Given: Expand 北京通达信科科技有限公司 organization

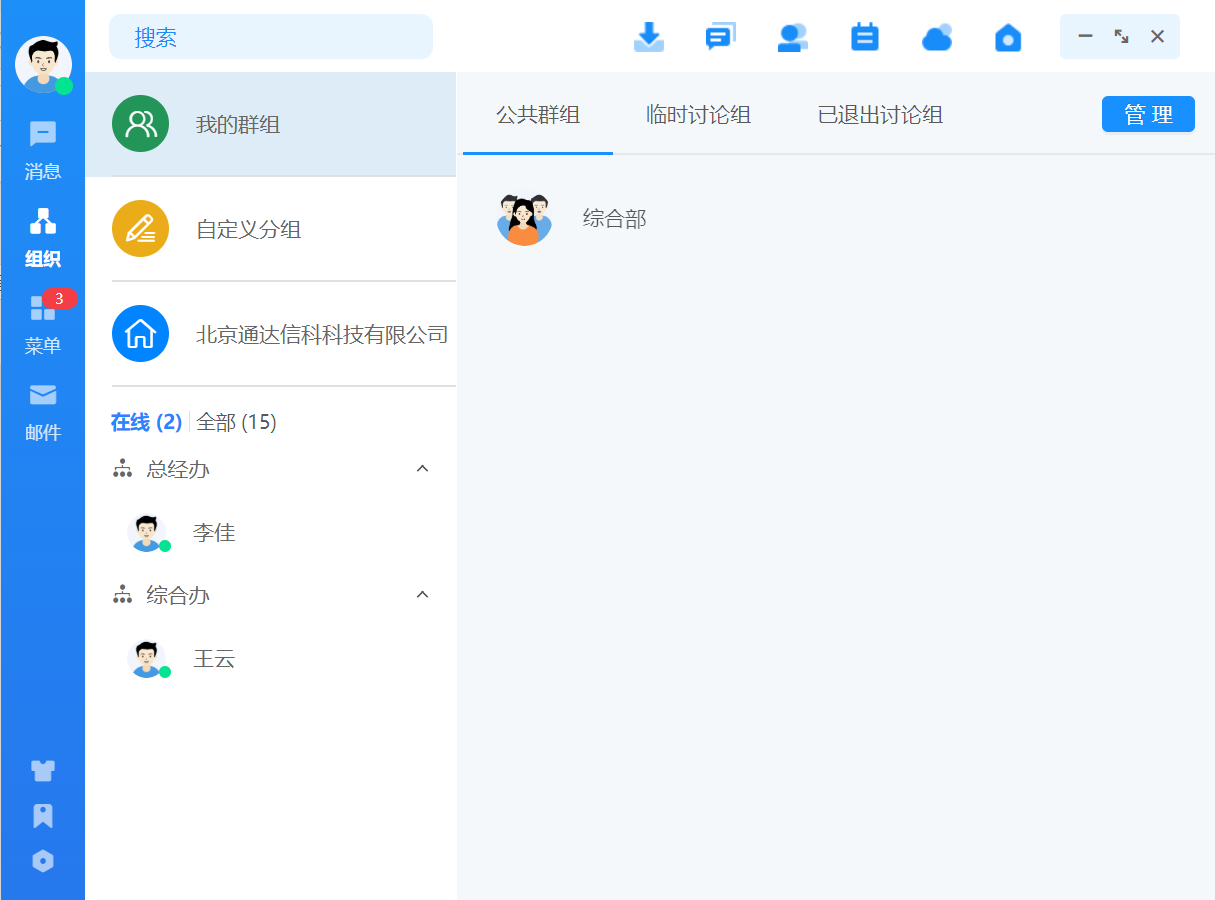Looking at the screenshot, I should point(321,334).
